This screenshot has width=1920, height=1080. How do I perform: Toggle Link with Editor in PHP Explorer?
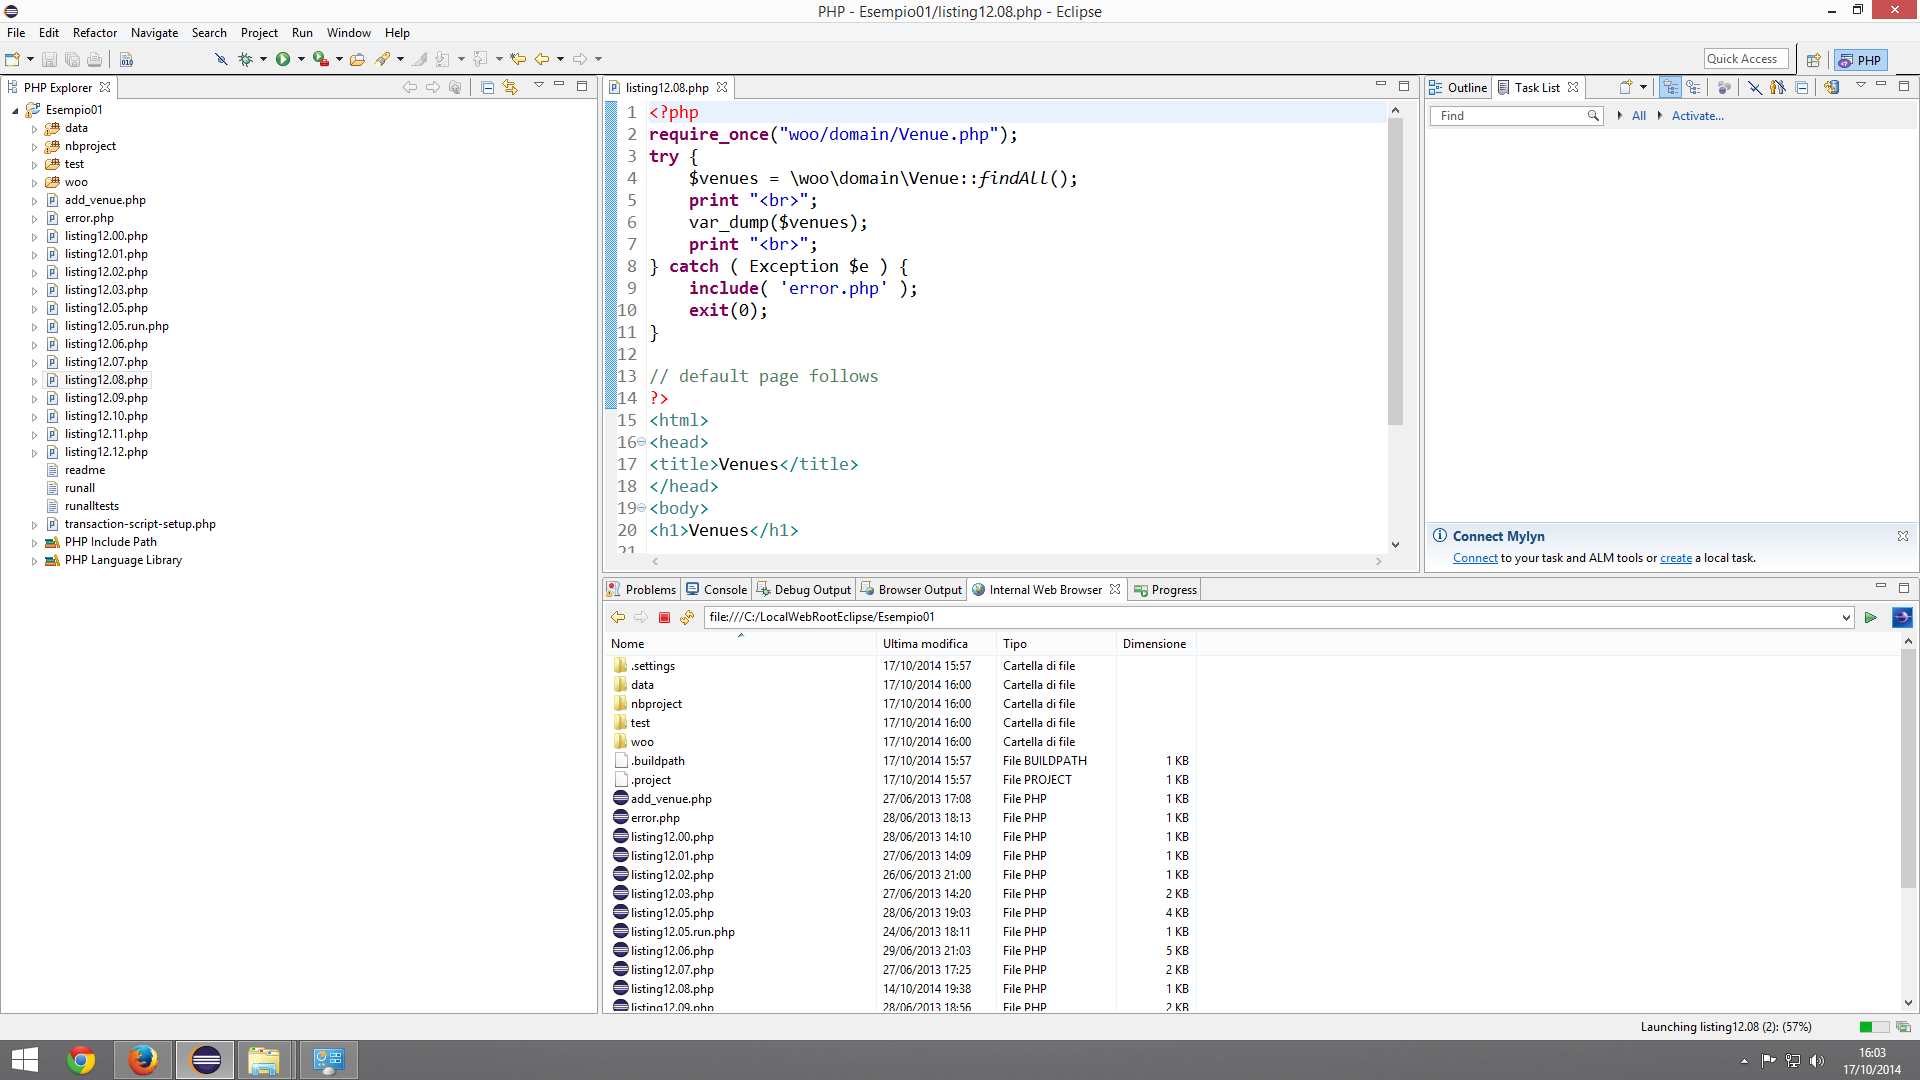pyautogui.click(x=510, y=88)
